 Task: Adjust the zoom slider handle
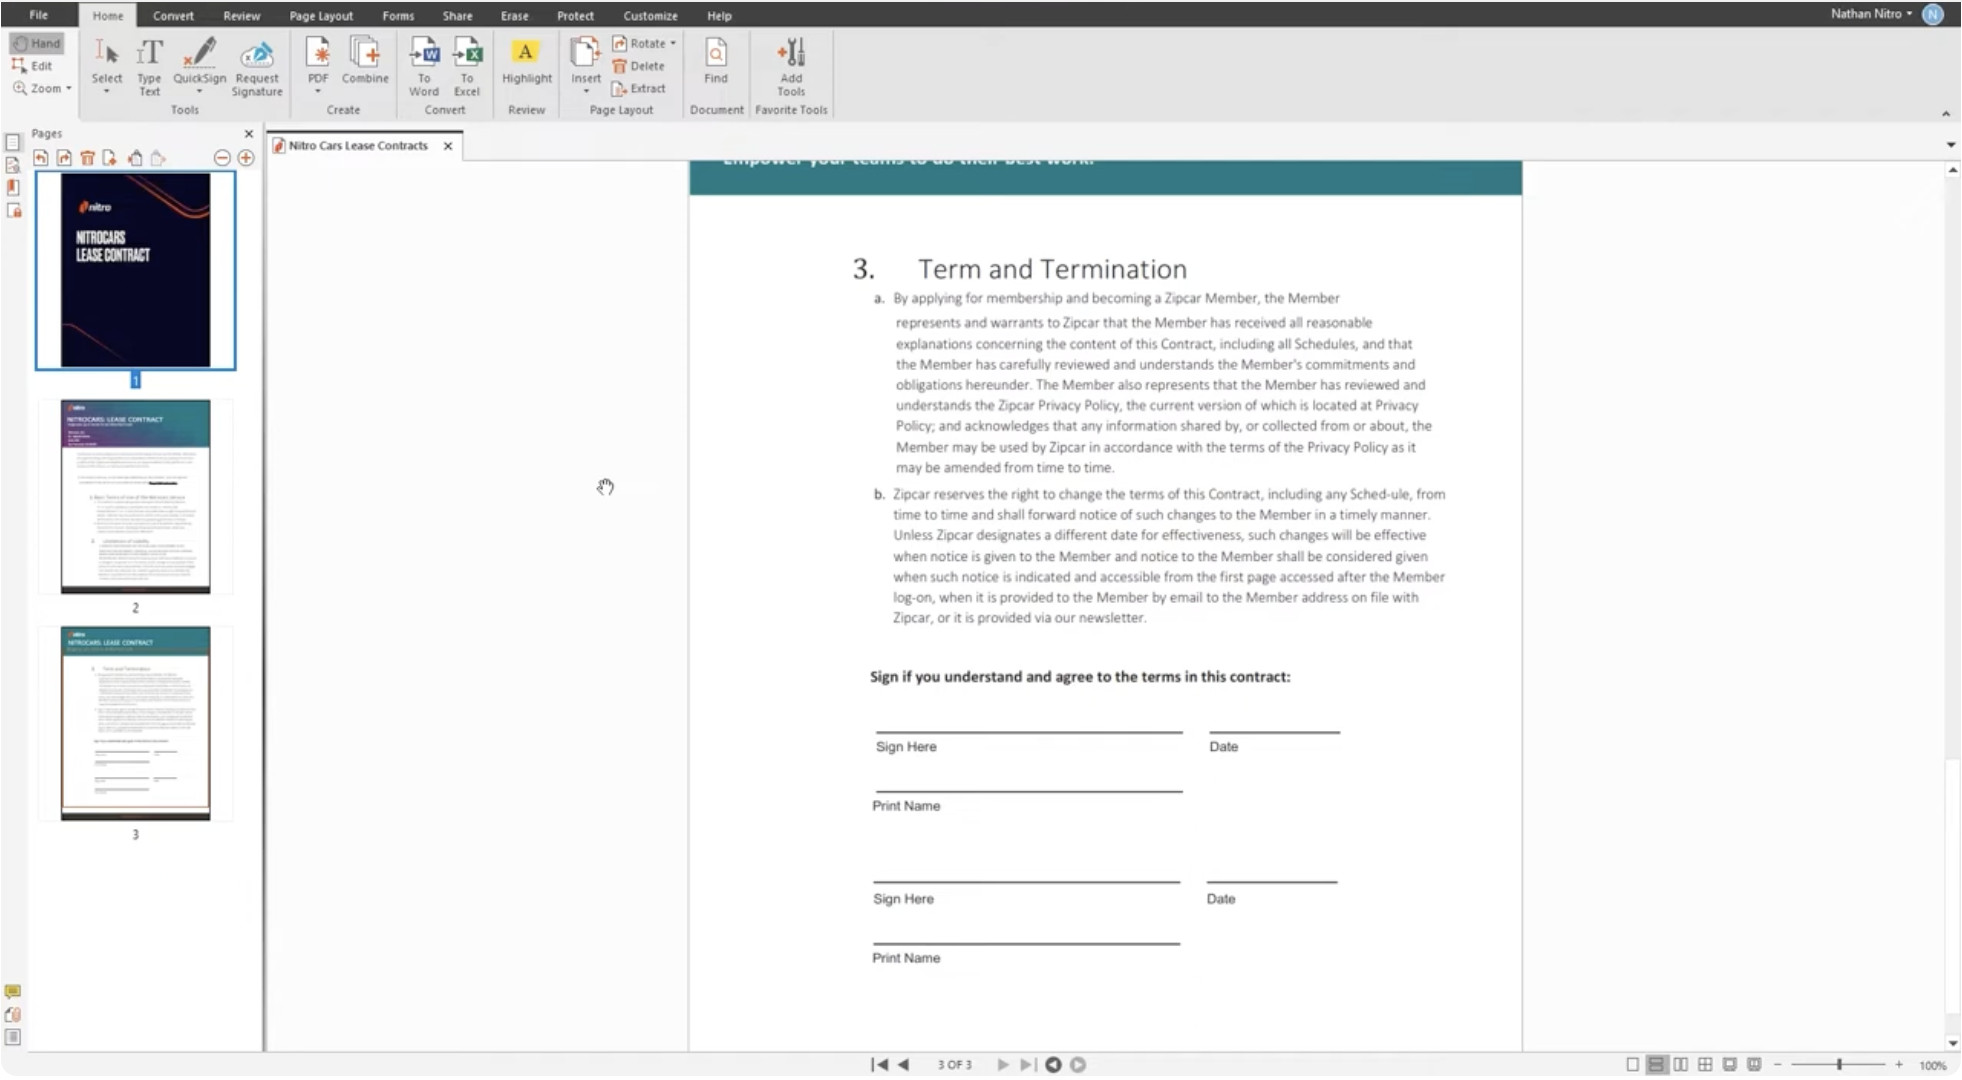1839,1065
